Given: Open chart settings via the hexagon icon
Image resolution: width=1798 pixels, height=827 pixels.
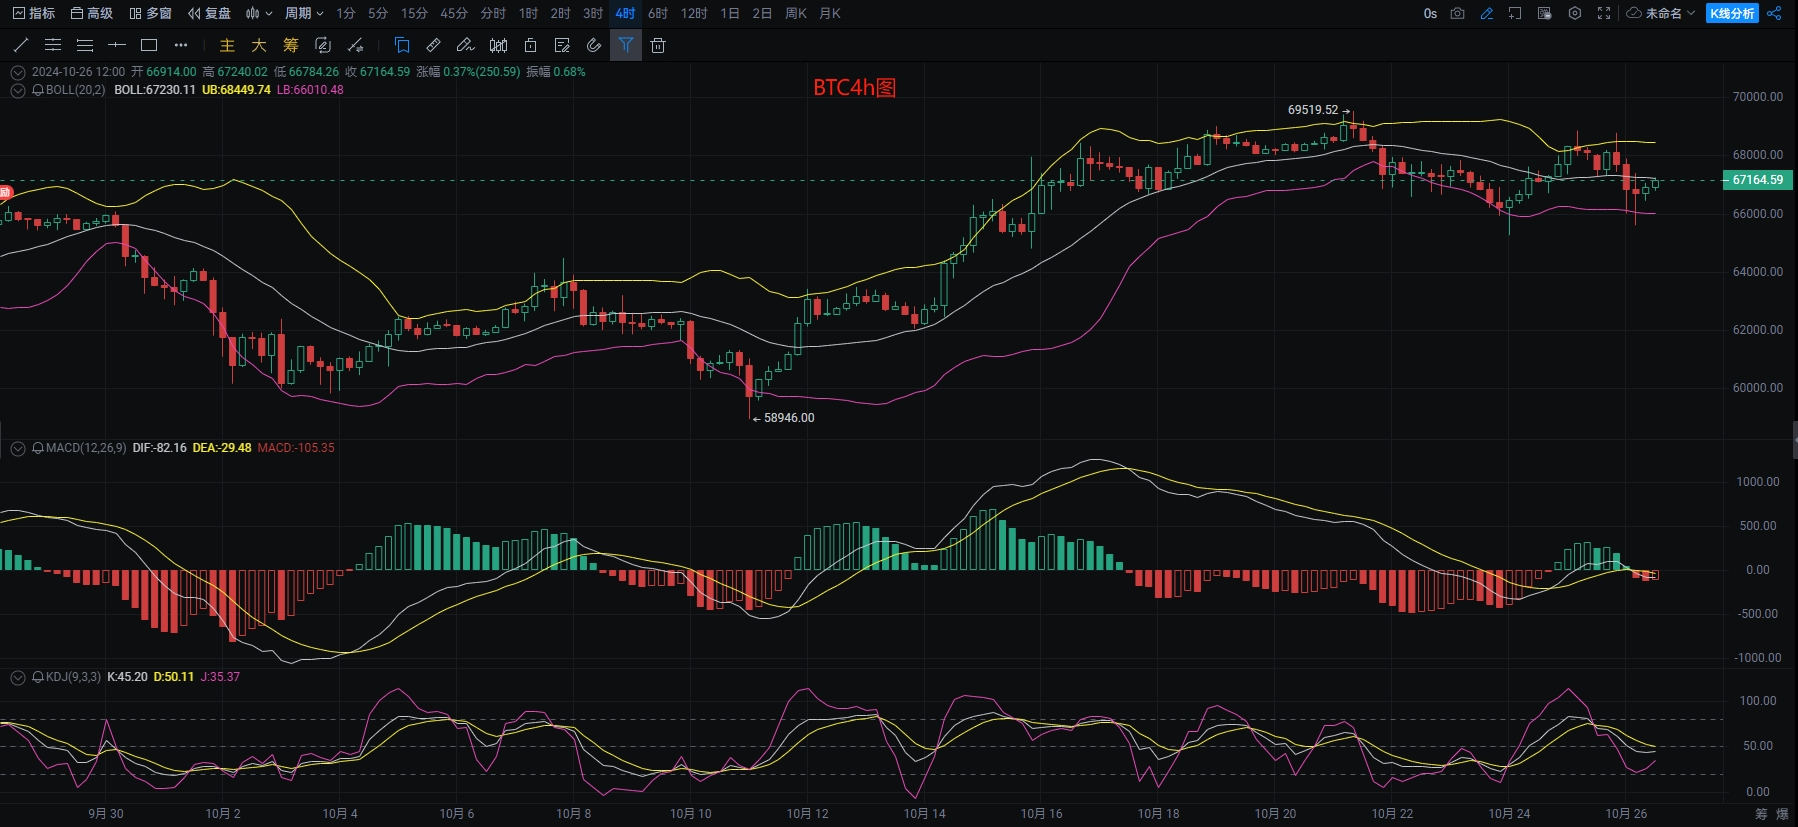Looking at the screenshot, I should 1575,13.
